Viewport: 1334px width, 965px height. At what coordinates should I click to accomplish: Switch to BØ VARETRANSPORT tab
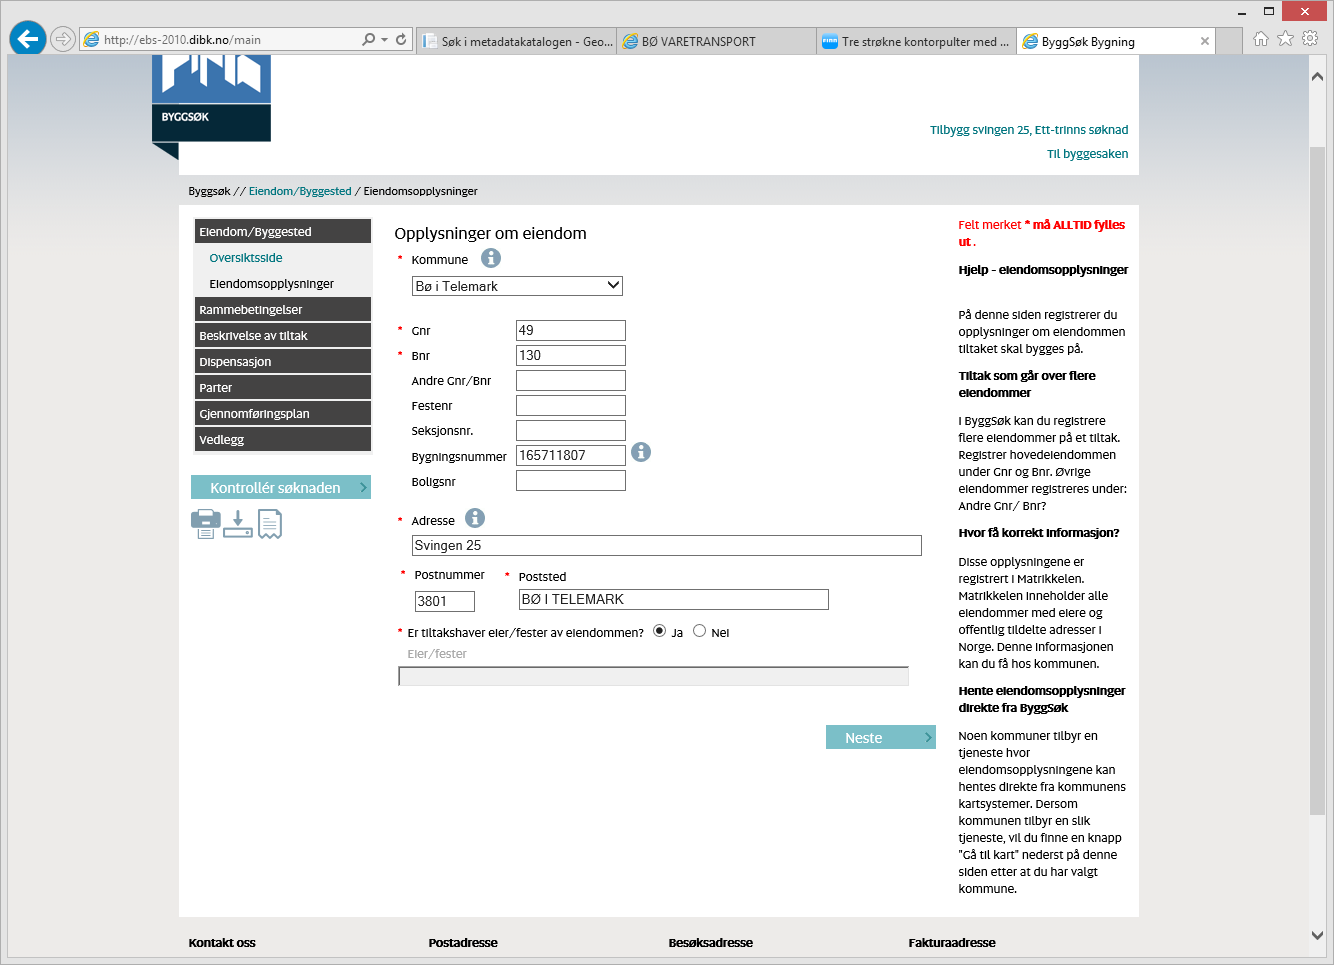pos(717,41)
